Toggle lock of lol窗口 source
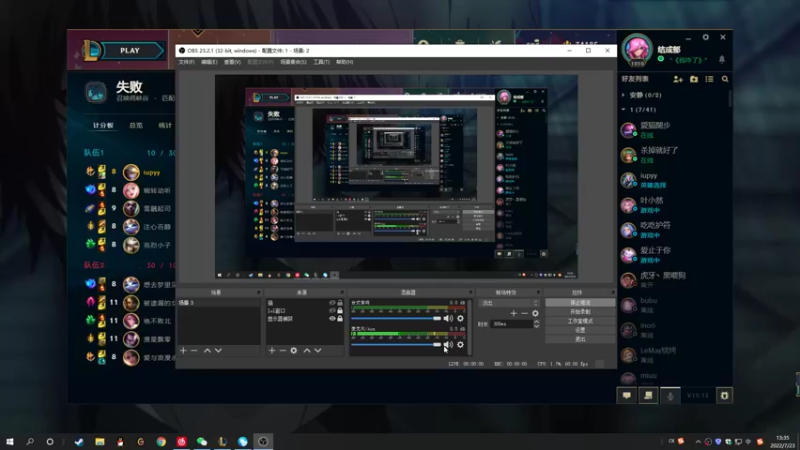This screenshot has width=800, height=450. 340,311
